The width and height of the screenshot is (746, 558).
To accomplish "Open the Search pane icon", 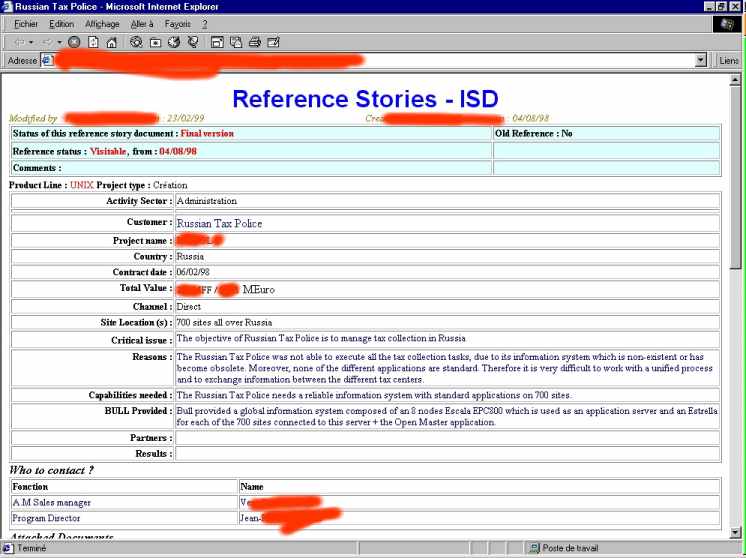I will [136, 42].
